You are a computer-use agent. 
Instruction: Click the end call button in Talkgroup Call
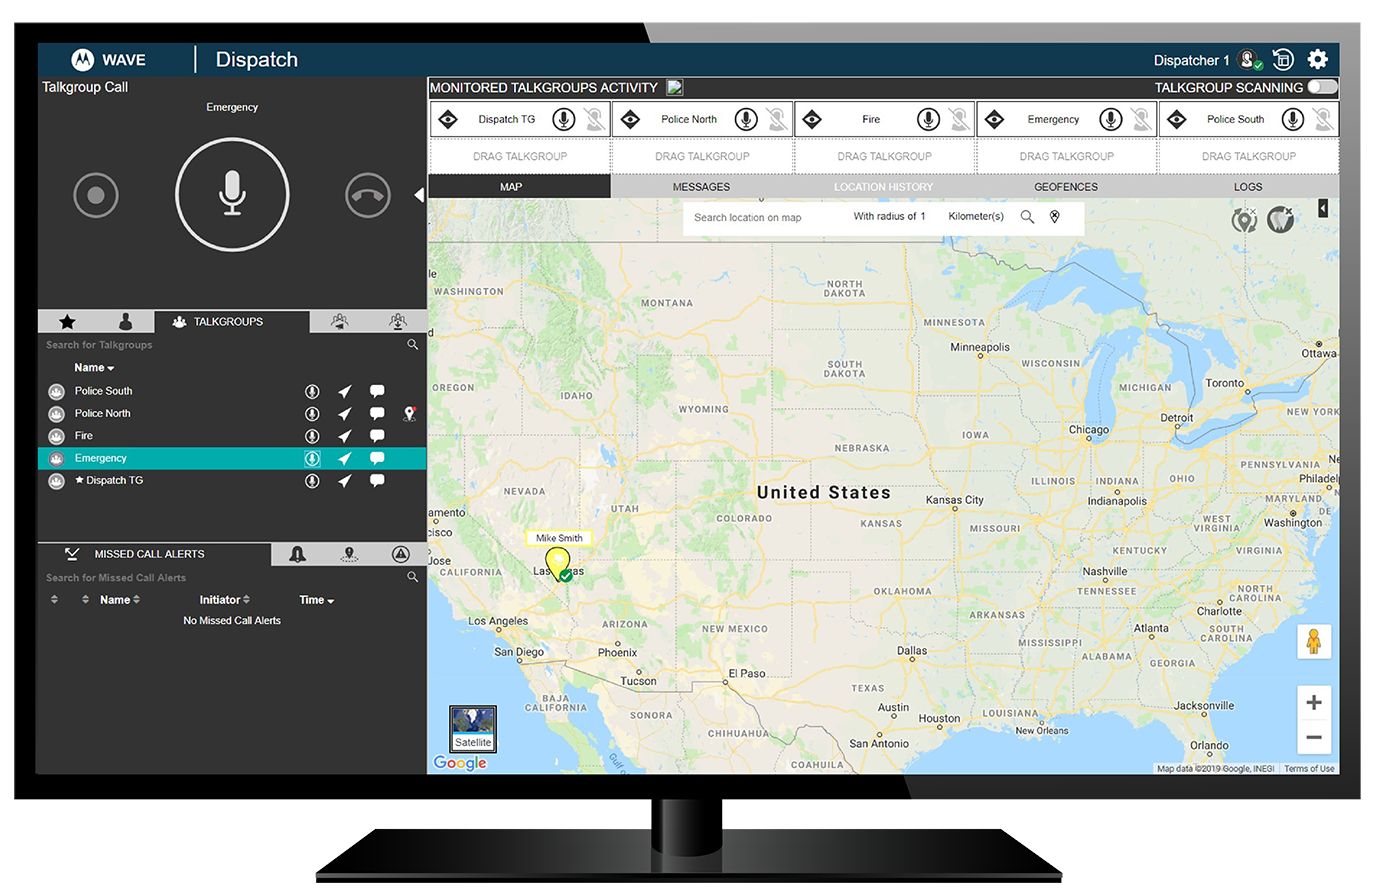point(368,195)
